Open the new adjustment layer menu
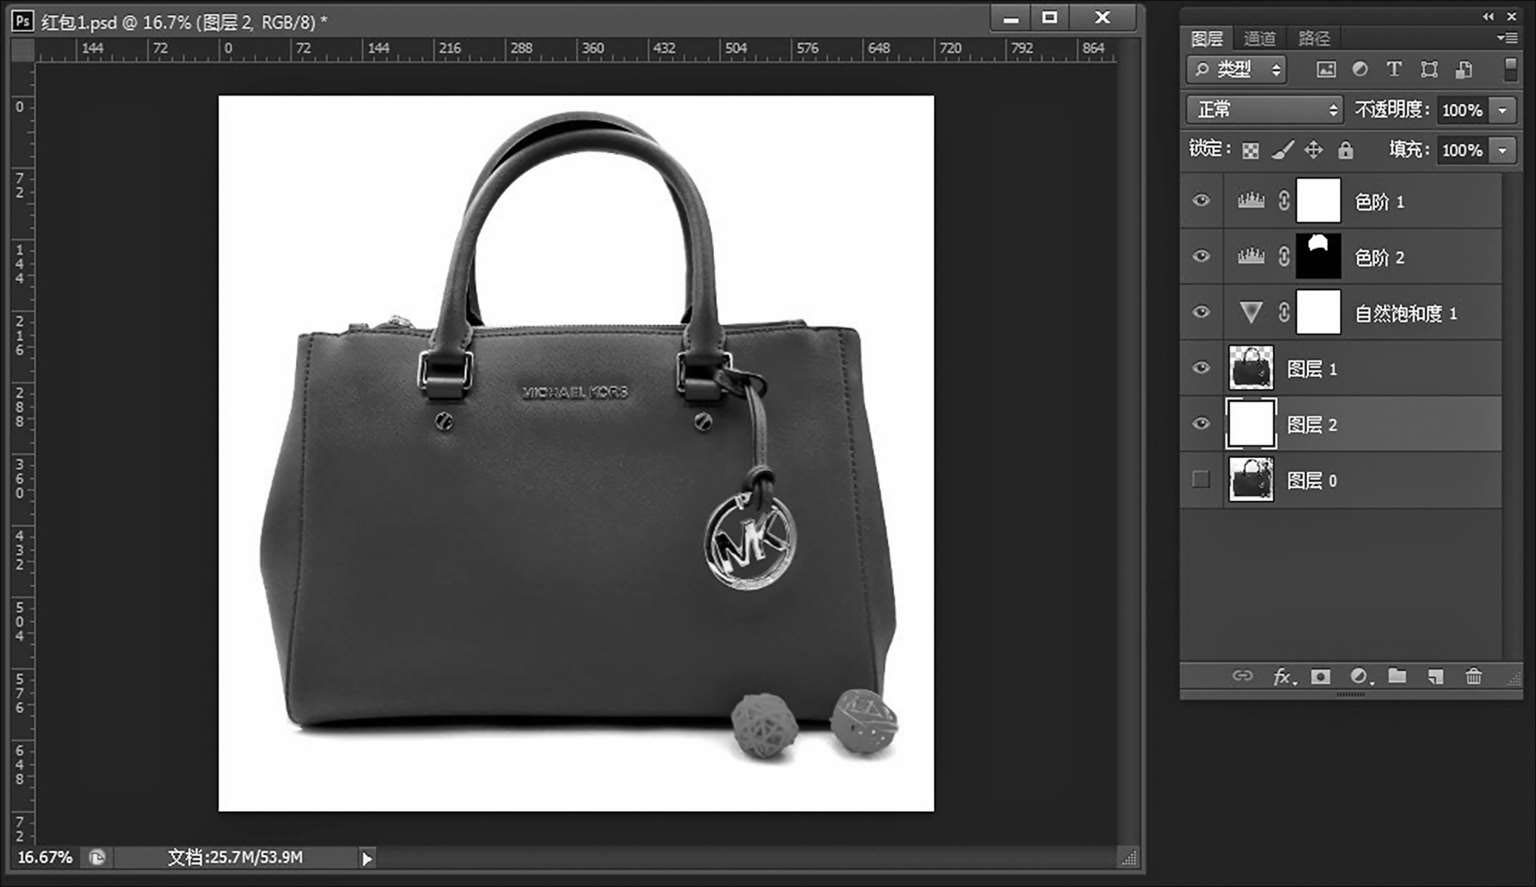 click(x=1360, y=677)
